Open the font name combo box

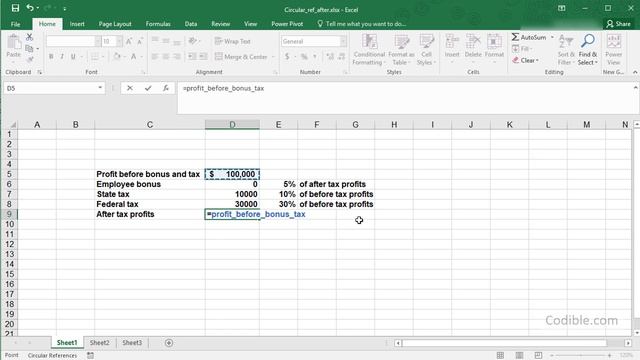[73, 41]
